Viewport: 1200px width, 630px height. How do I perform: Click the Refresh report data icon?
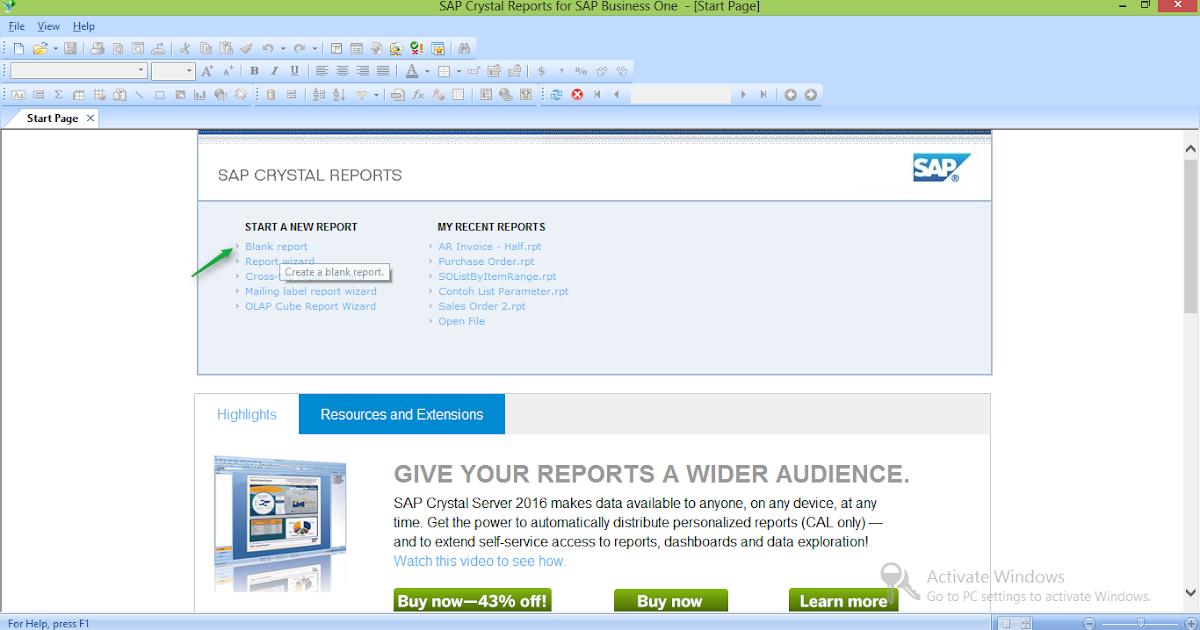point(557,94)
